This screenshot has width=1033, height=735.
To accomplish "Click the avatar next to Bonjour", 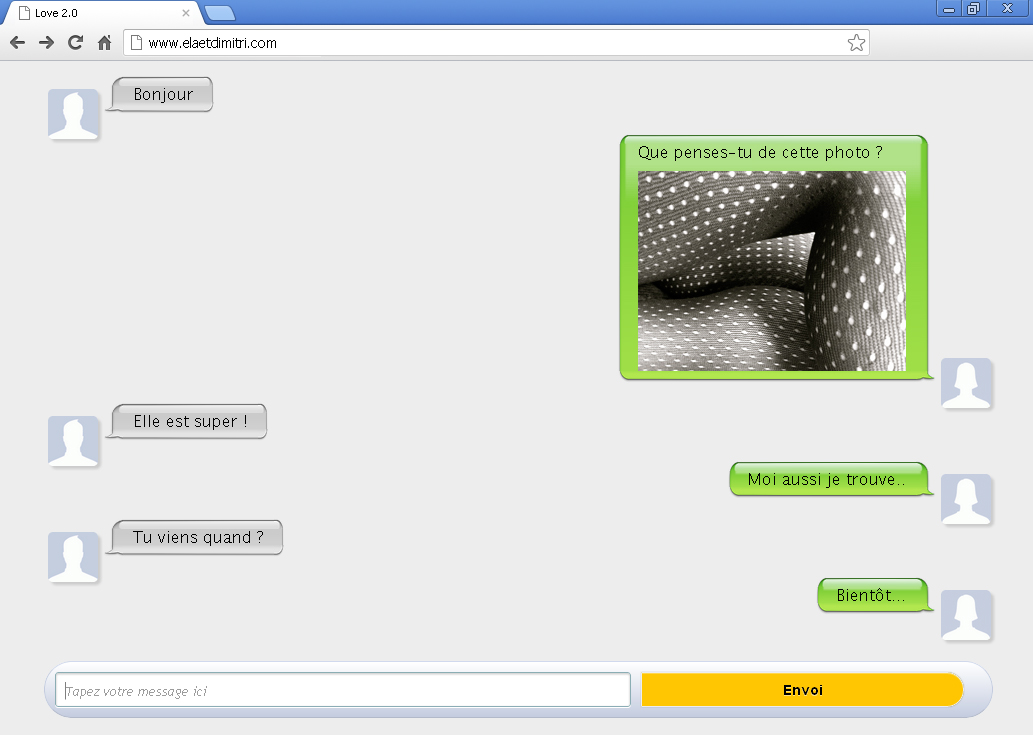I will pyautogui.click(x=73, y=114).
